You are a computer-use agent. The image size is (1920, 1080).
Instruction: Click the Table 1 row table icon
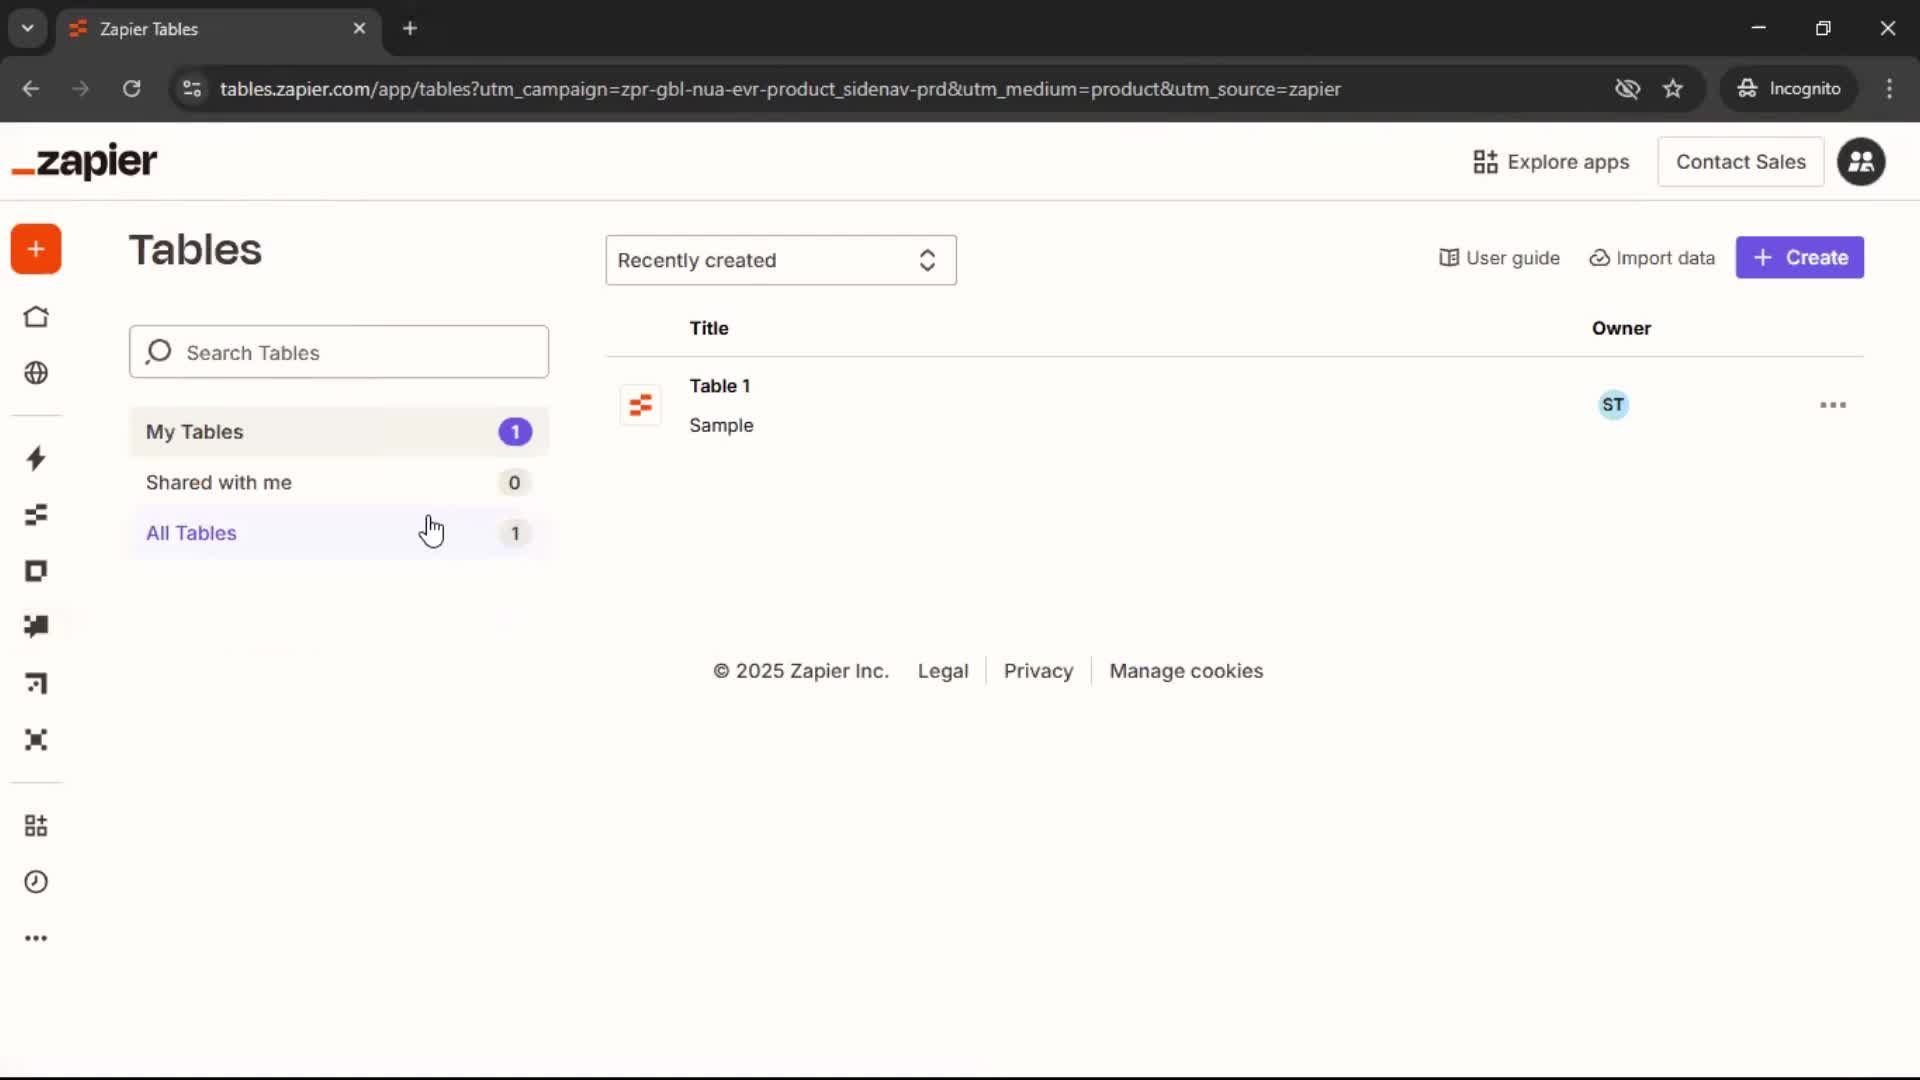pyautogui.click(x=640, y=405)
